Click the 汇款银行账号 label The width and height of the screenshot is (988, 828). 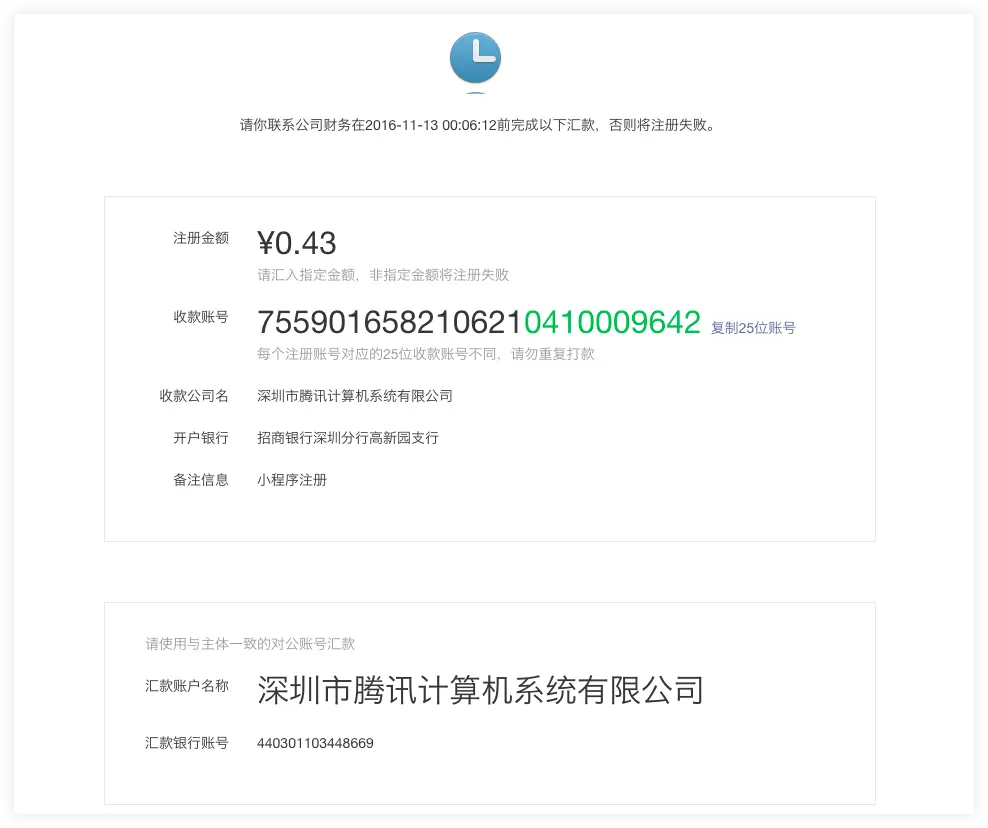tap(187, 743)
